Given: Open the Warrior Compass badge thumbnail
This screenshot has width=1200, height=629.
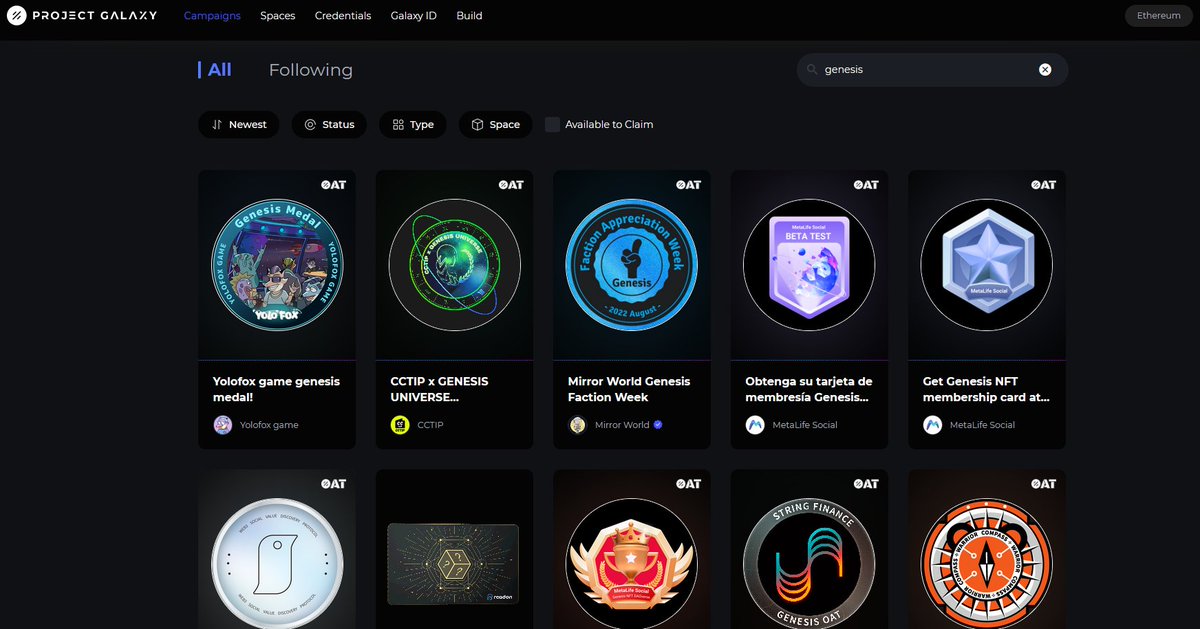Looking at the screenshot, I should click(986, 563).
